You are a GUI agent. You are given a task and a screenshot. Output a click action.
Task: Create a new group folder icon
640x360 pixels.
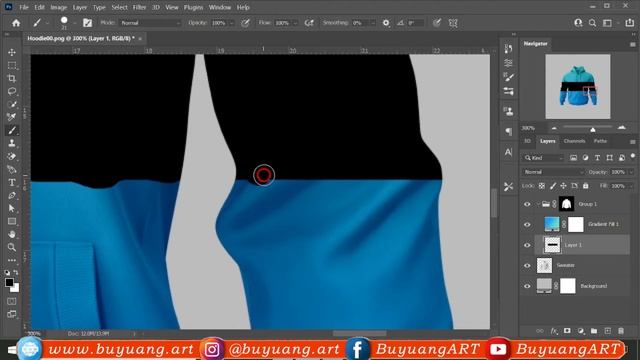click(x=594, y=331)
